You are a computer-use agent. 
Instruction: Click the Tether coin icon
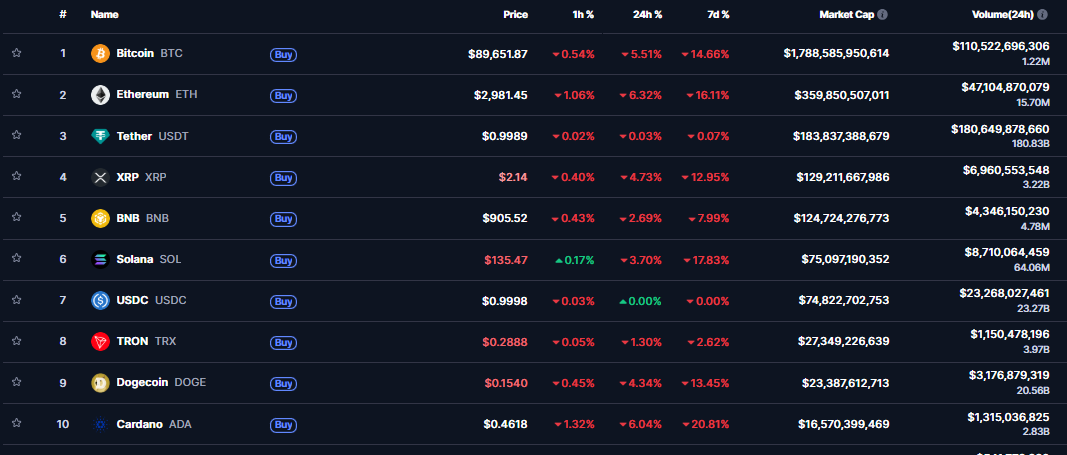click(100, 136)
